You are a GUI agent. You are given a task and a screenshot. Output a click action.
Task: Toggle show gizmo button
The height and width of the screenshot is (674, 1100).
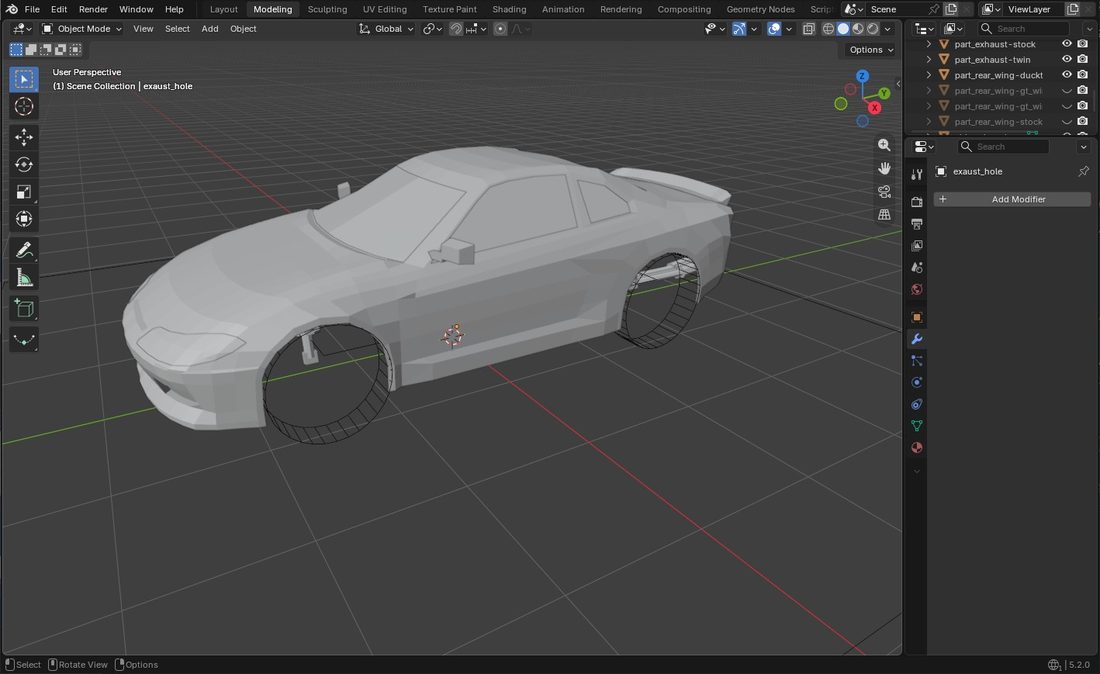739,29
